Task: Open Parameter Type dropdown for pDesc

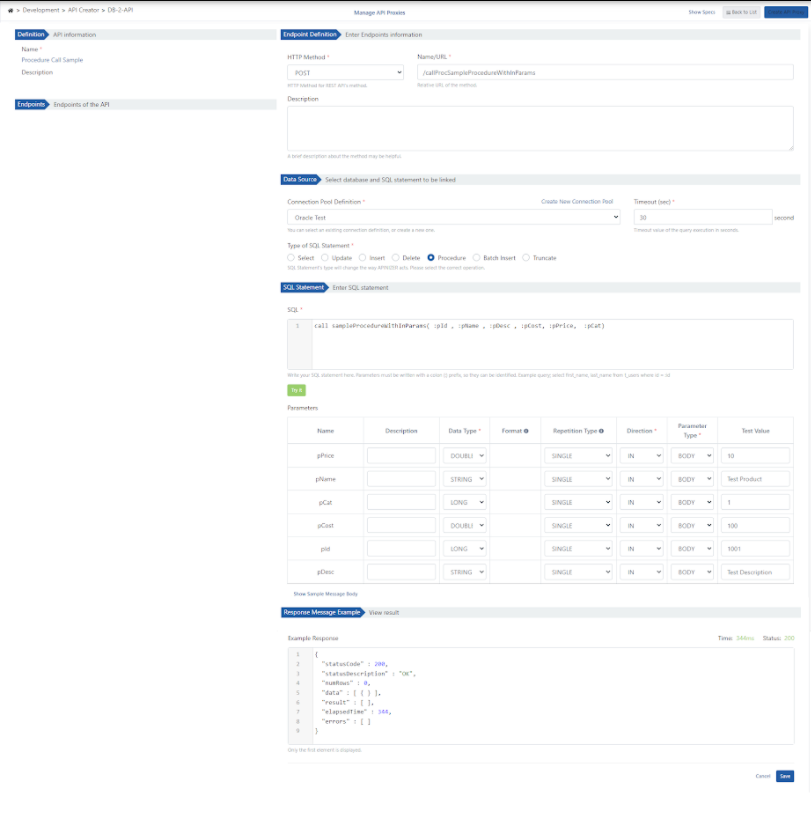Action: (x=691, y=572)
